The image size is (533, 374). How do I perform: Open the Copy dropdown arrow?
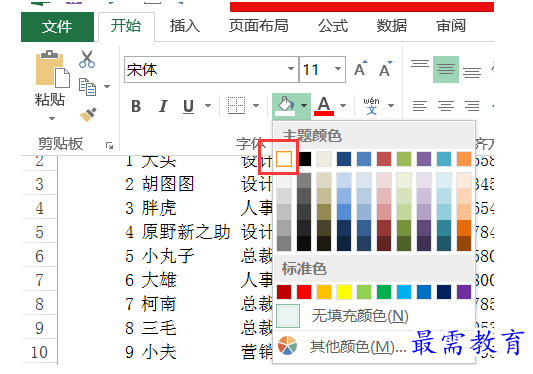pyautogui.click(x=107, y=87)
